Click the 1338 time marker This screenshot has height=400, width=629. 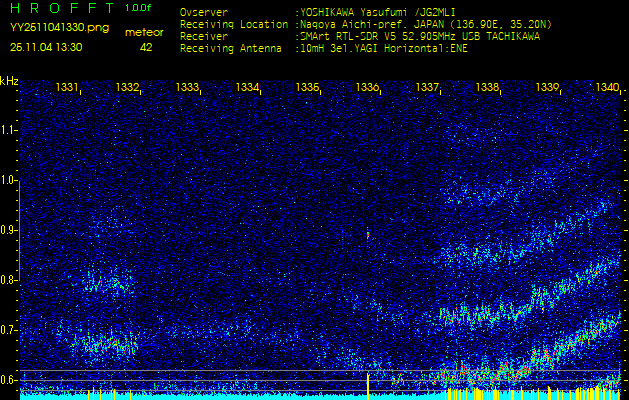click(x=487, y=87)
